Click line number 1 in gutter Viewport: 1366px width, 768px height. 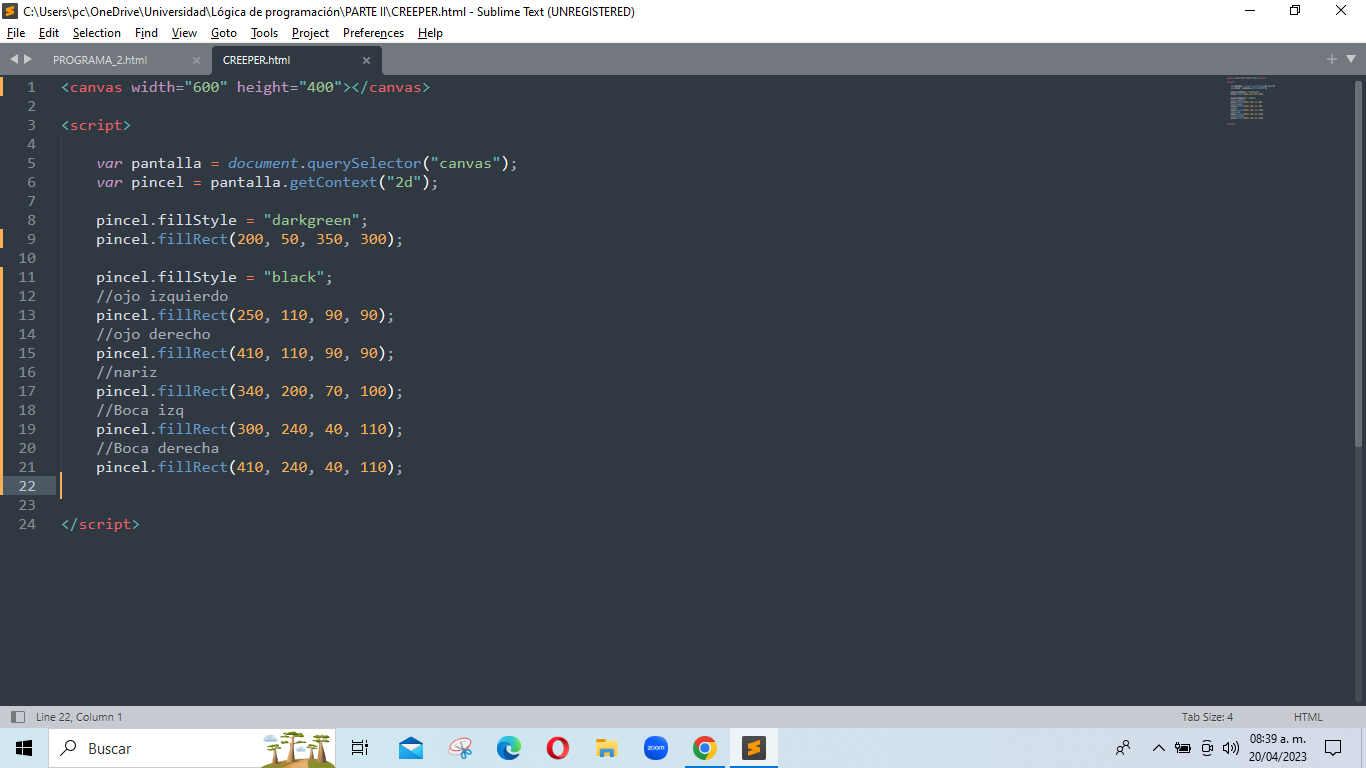[x=32, y=87]
